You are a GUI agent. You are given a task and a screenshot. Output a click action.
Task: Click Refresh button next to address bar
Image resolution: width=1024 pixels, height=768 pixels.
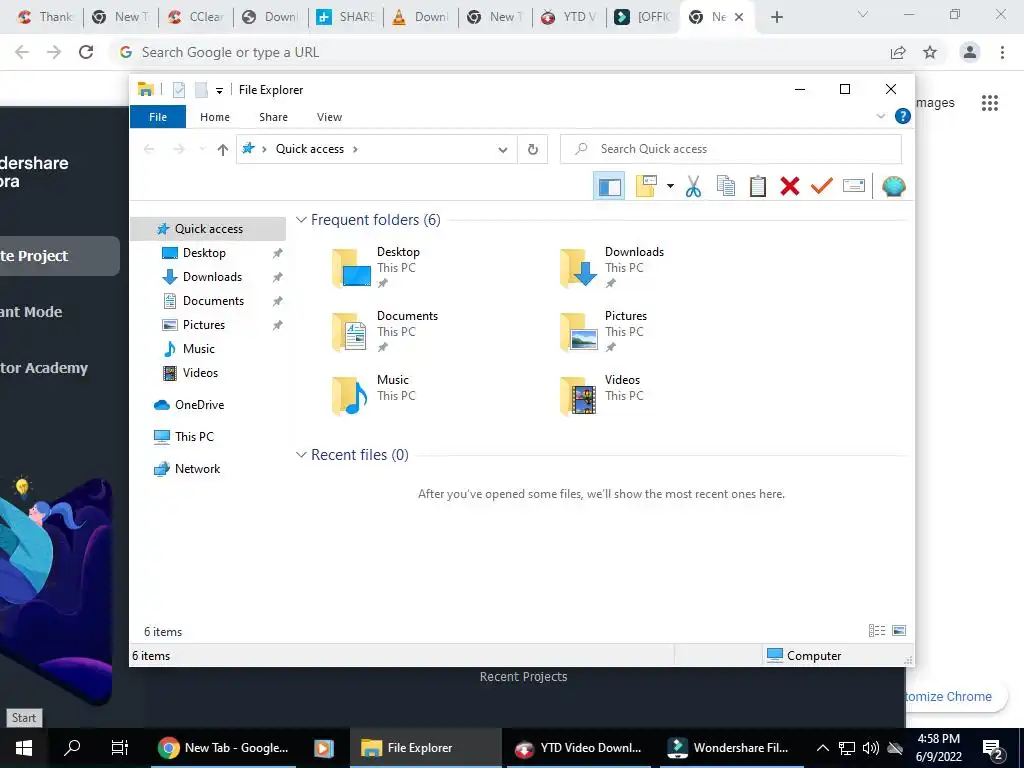click(x=533, y=150)
